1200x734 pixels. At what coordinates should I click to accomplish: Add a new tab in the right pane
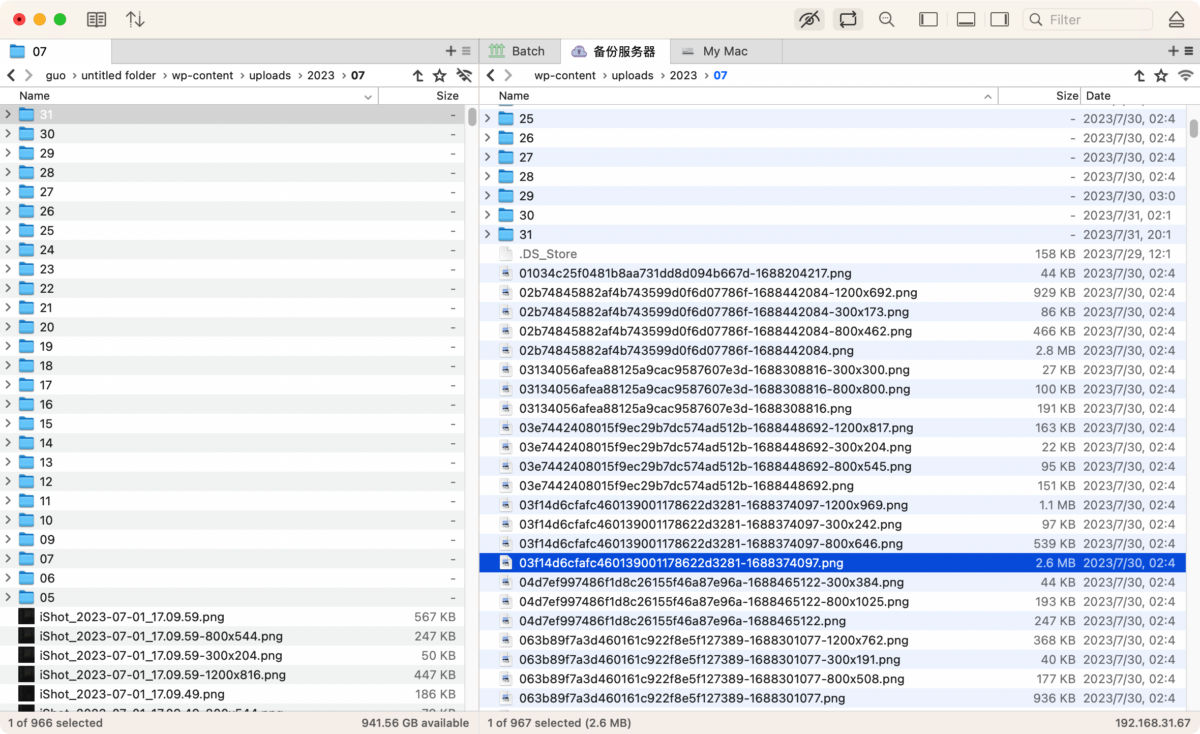click(x=1173, y=51)
